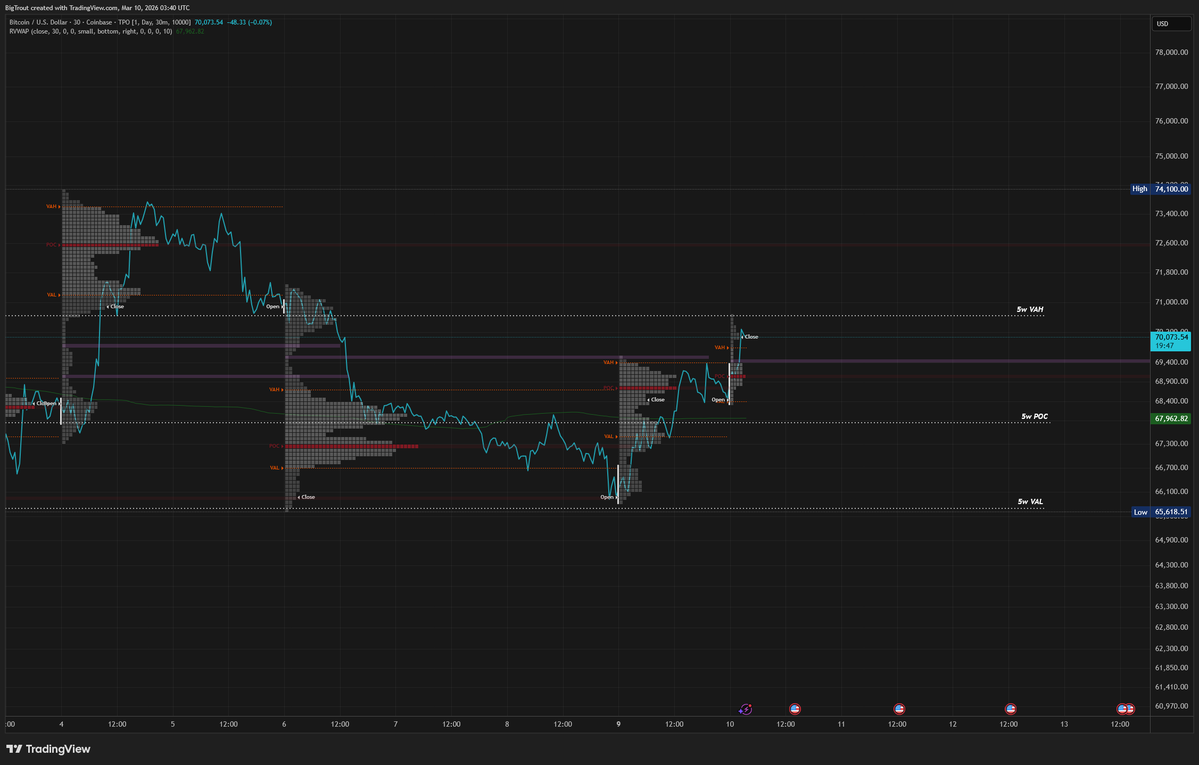Click the 68,400.00 price axis label
1199x765 pixels.
point(1171,402)
